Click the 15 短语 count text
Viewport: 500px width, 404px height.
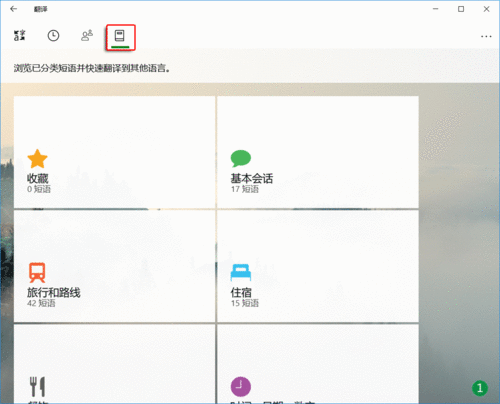(x=245, y=303)
